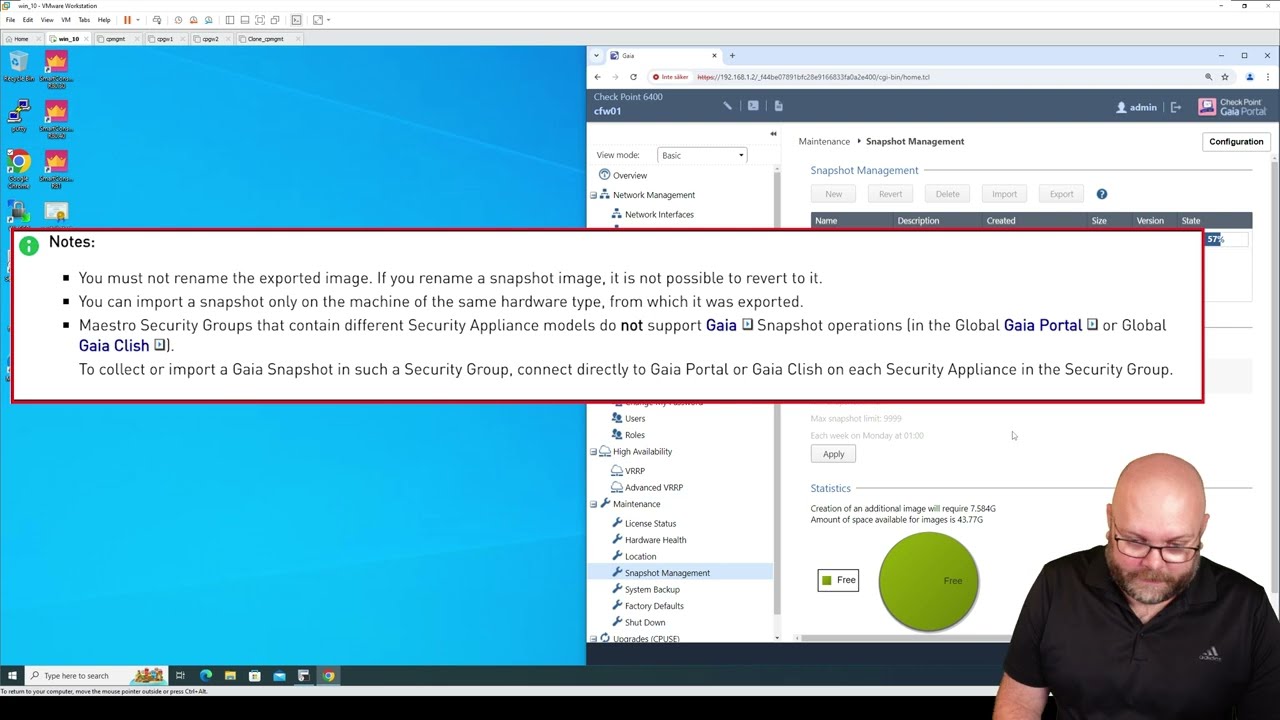Bookmark this page with star icon

[x=1225, y=77]
